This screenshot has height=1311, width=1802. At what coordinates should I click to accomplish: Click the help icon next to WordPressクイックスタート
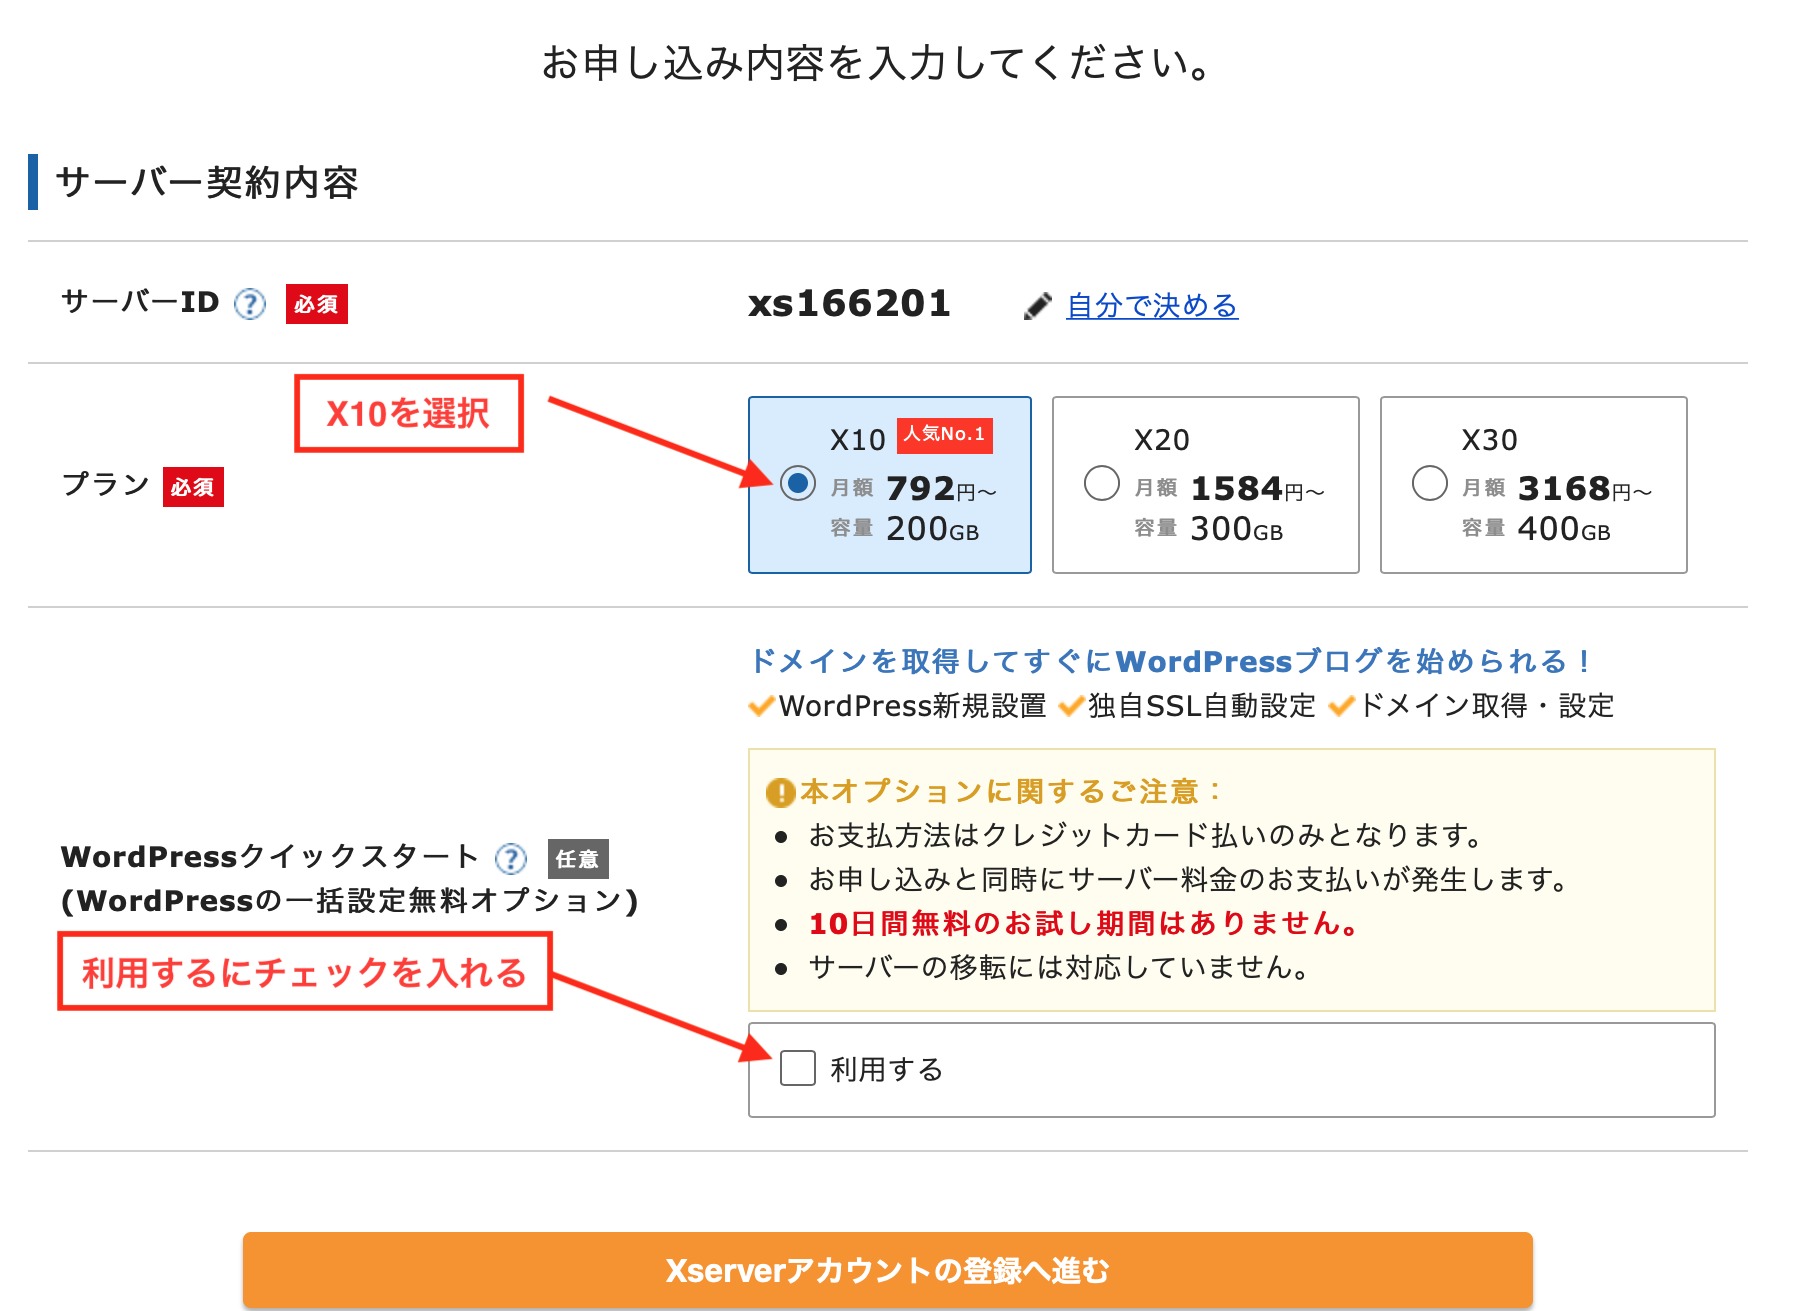point(511,858)
